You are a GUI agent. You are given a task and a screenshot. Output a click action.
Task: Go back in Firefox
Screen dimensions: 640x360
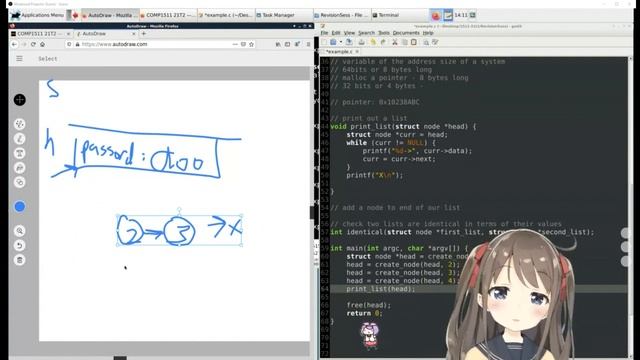(x=14, y=44)
